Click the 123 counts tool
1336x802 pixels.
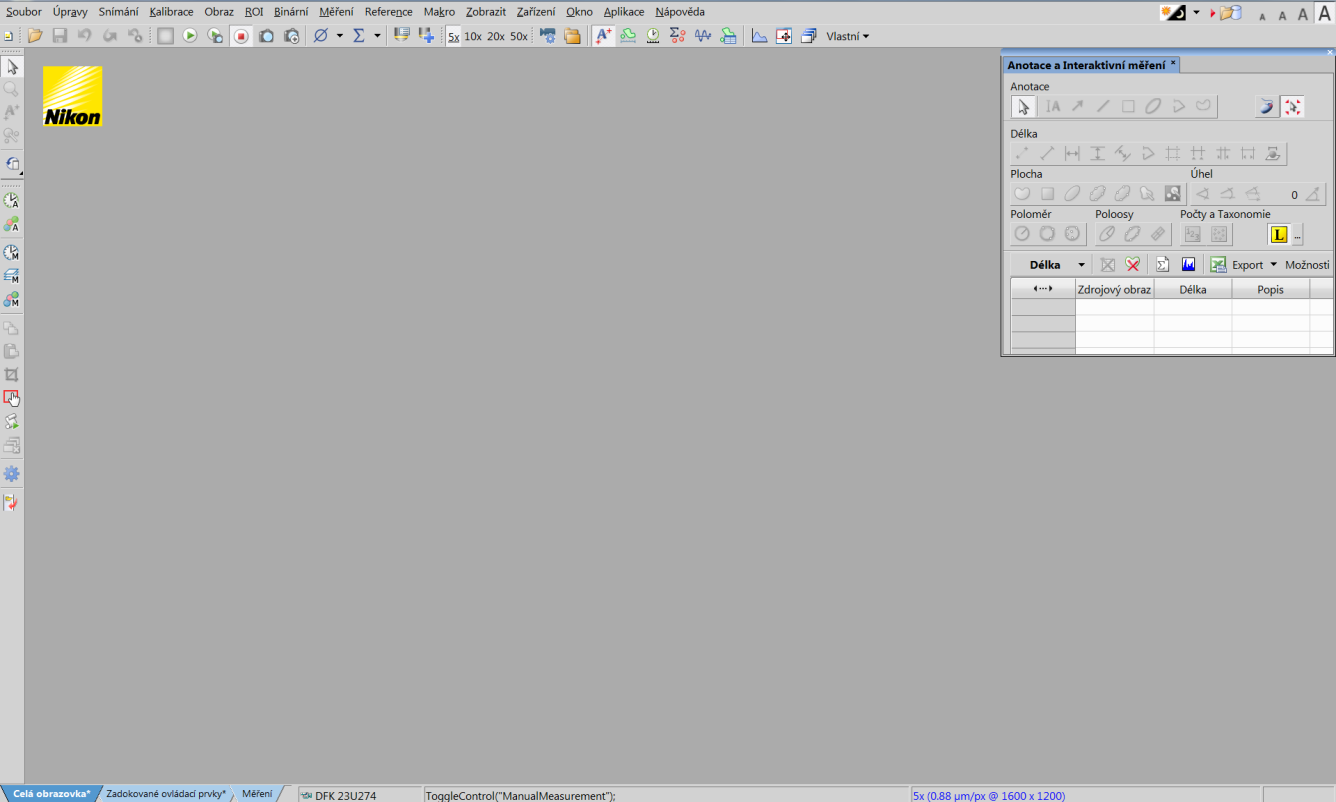click(x=1192, y=234)
